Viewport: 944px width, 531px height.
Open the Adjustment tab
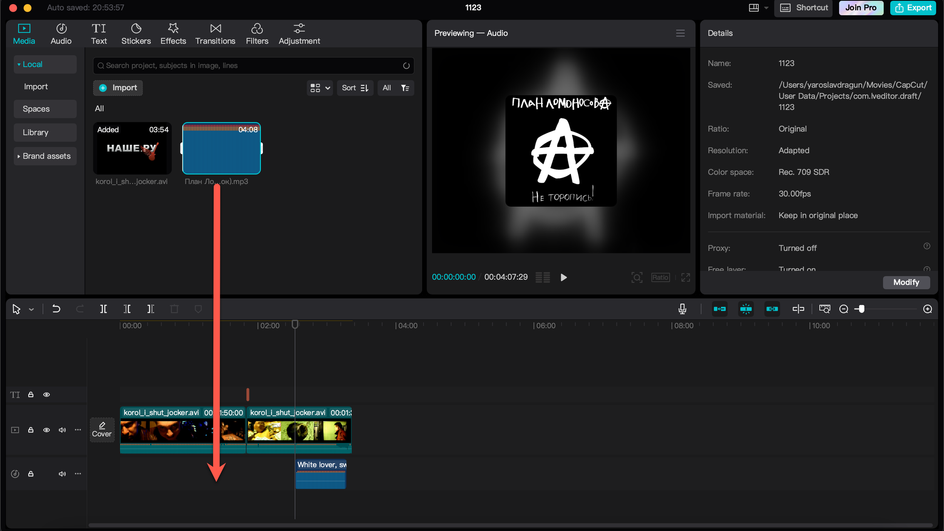[x=299, y=34]
